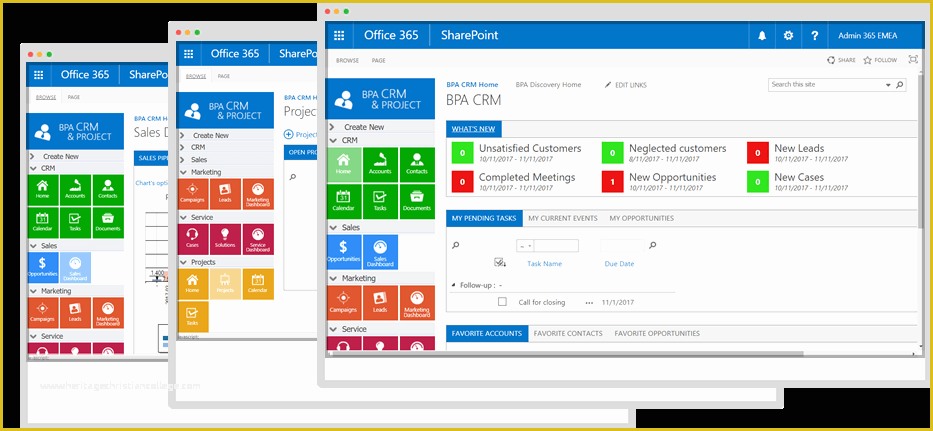Click Edit Links in top navigation
Viewport: 933px width, 431px height.
625,85
